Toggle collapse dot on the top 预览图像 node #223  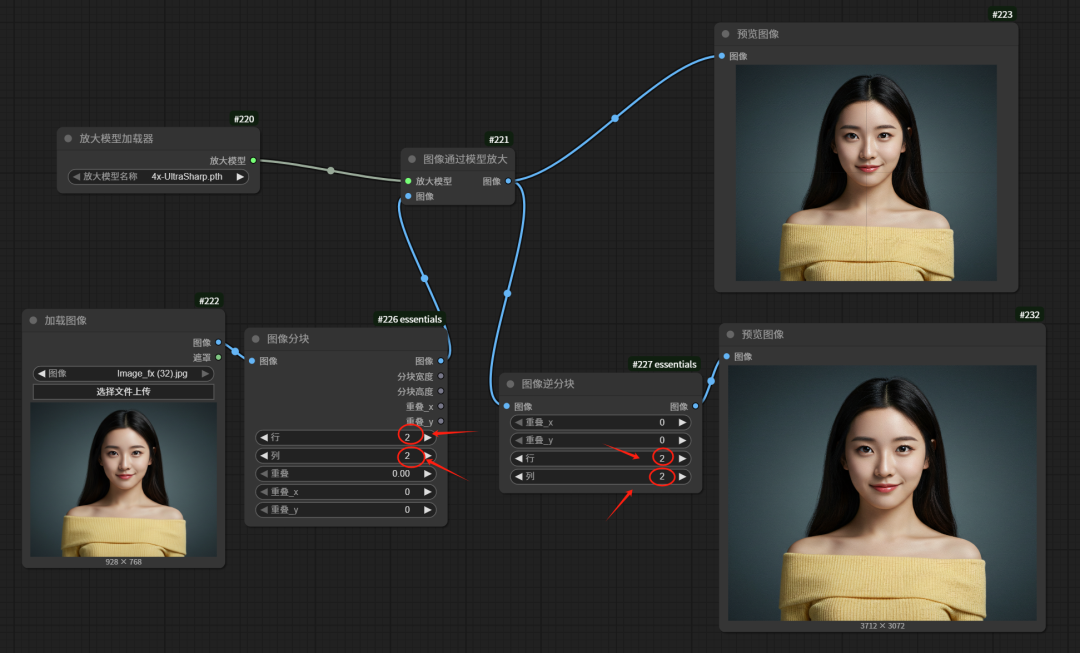725,34
